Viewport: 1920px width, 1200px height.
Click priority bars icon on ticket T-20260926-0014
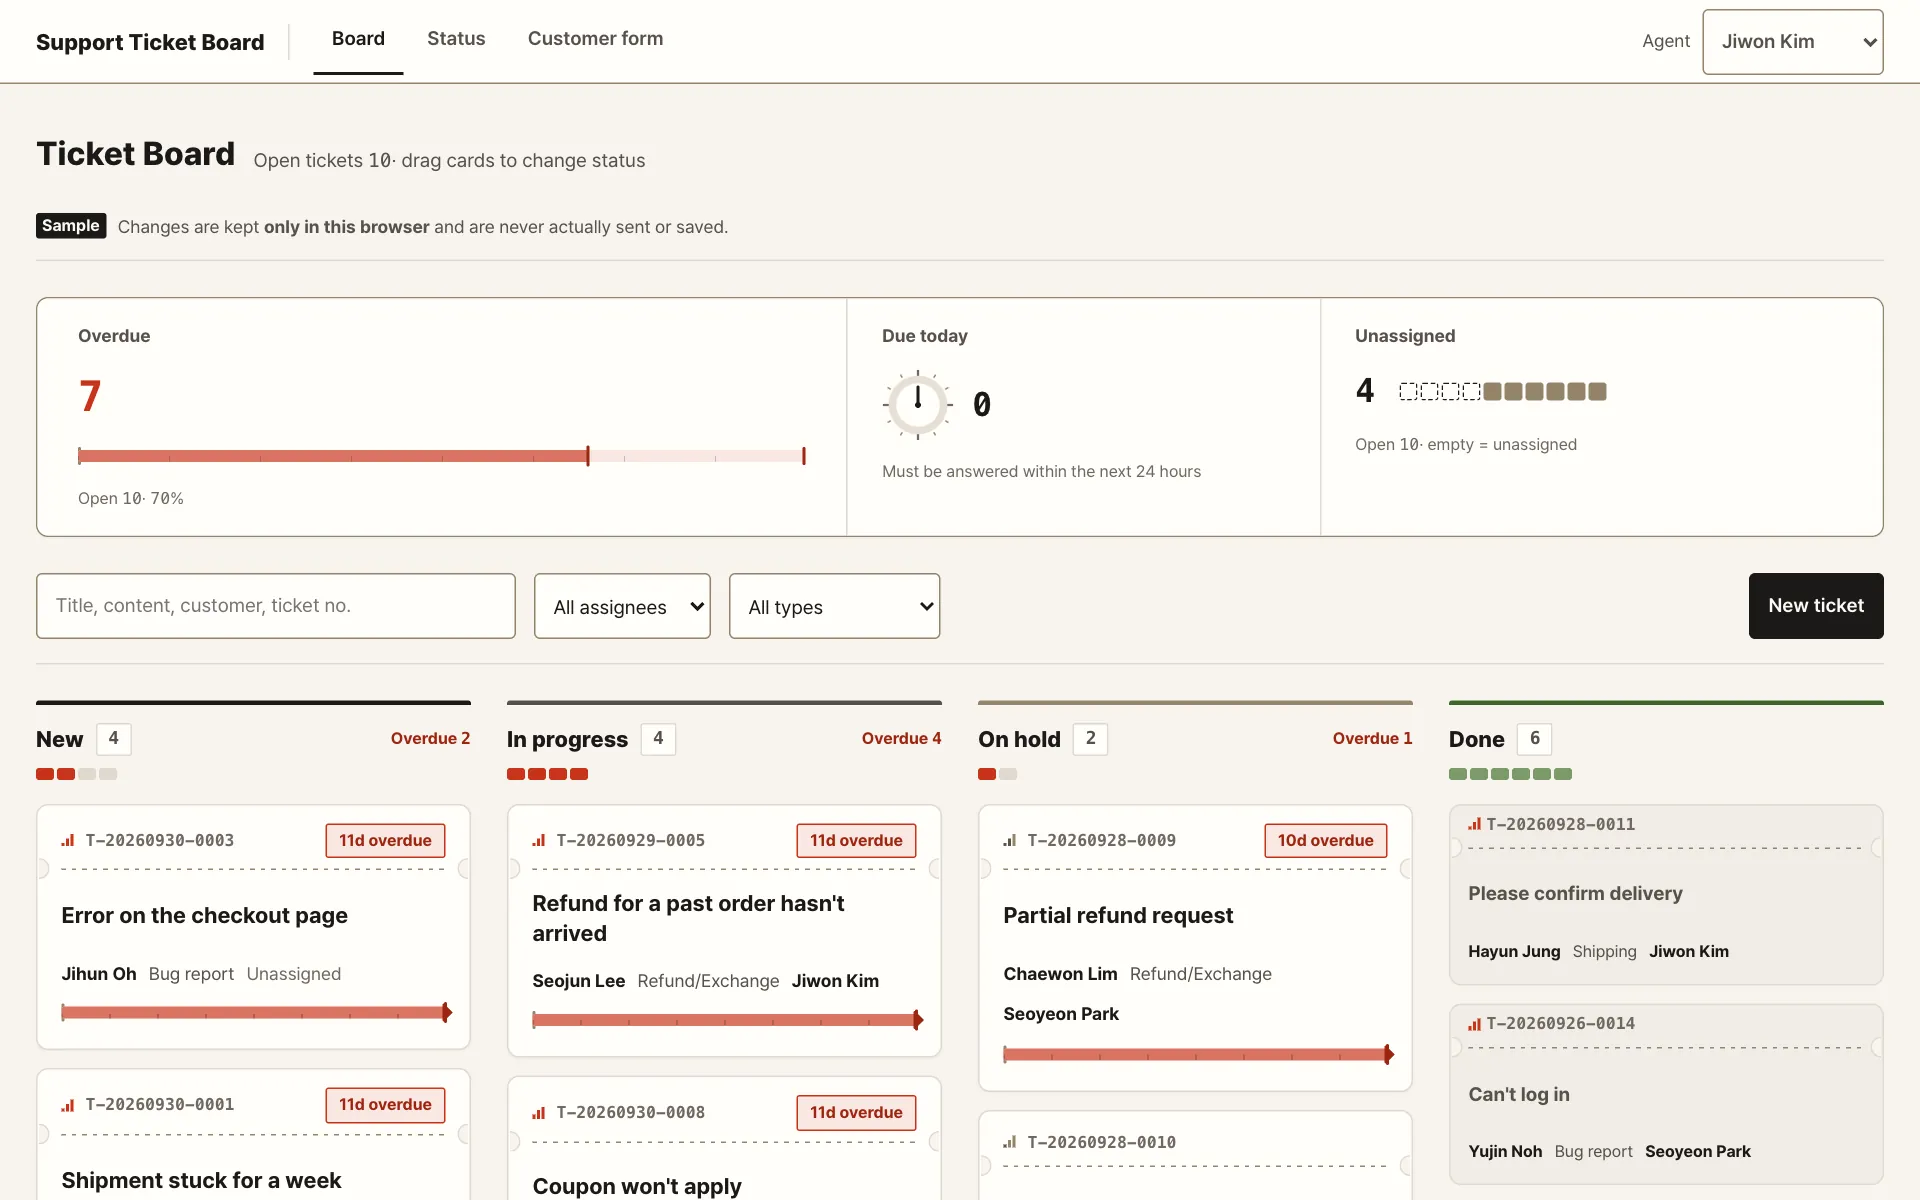point(1475,1024)
